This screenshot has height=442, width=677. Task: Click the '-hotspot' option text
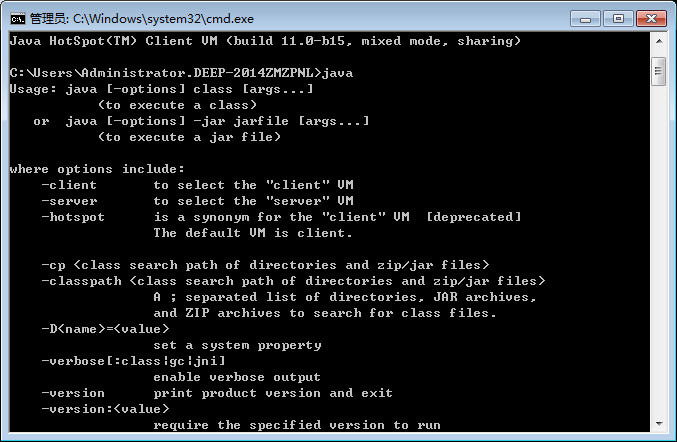click(x=73, y=217)
